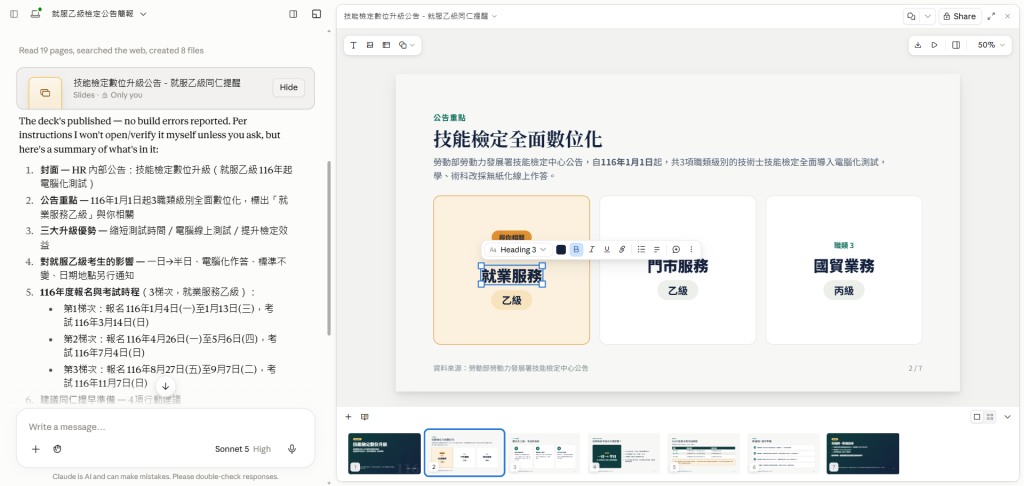This screenshot has height=486, width=1024.
Task: Select the Text tool in slide toolbar
Action: point(353,45)
